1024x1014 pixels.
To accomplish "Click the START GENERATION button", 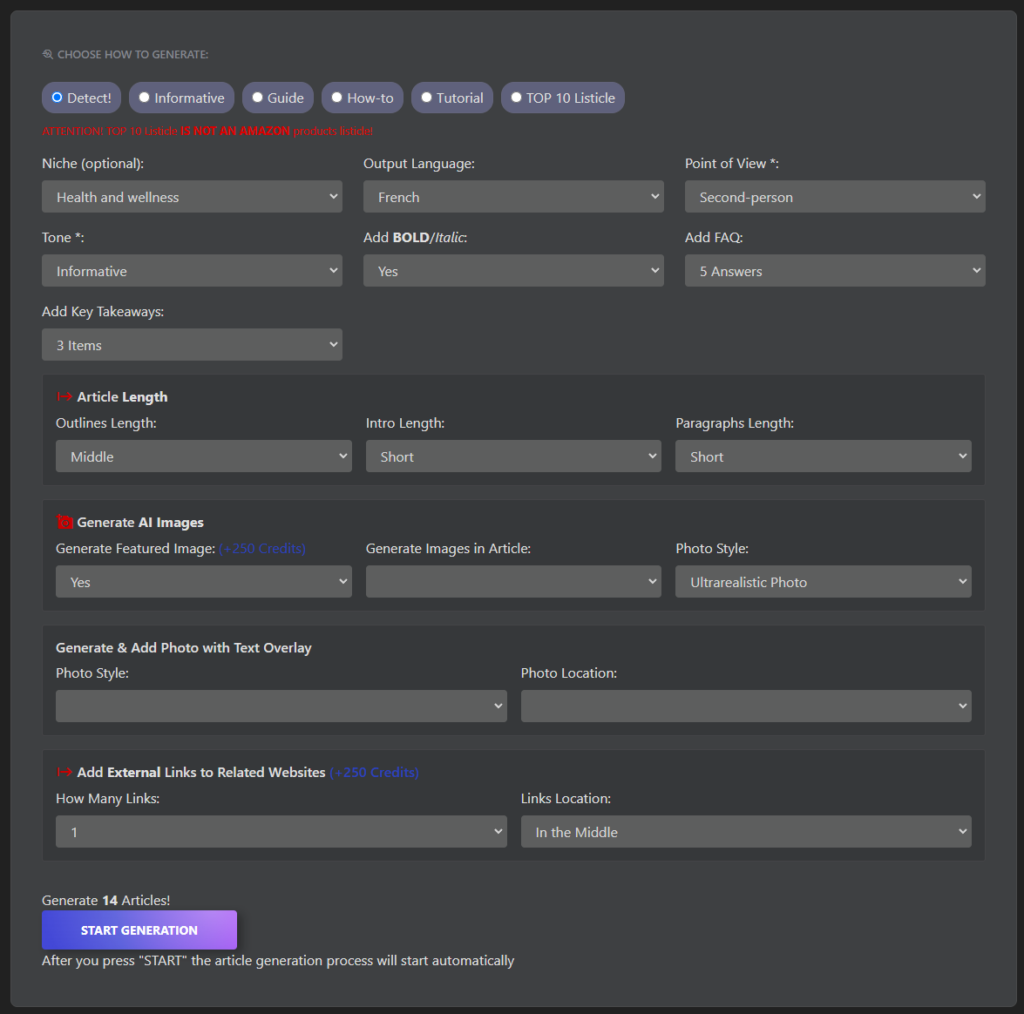I will click(139, 930).
